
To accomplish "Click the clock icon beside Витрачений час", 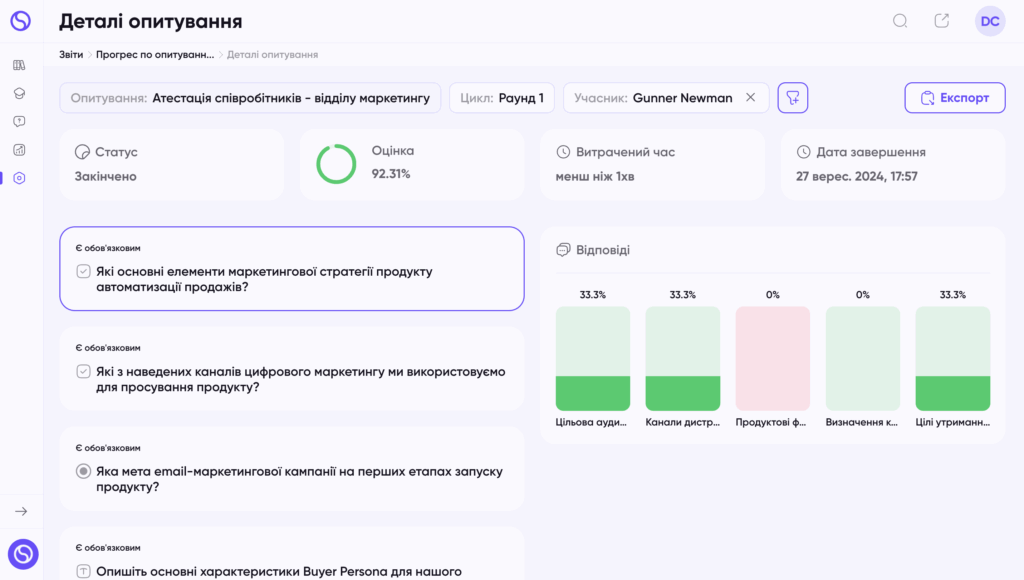I will tap(563, 152).
